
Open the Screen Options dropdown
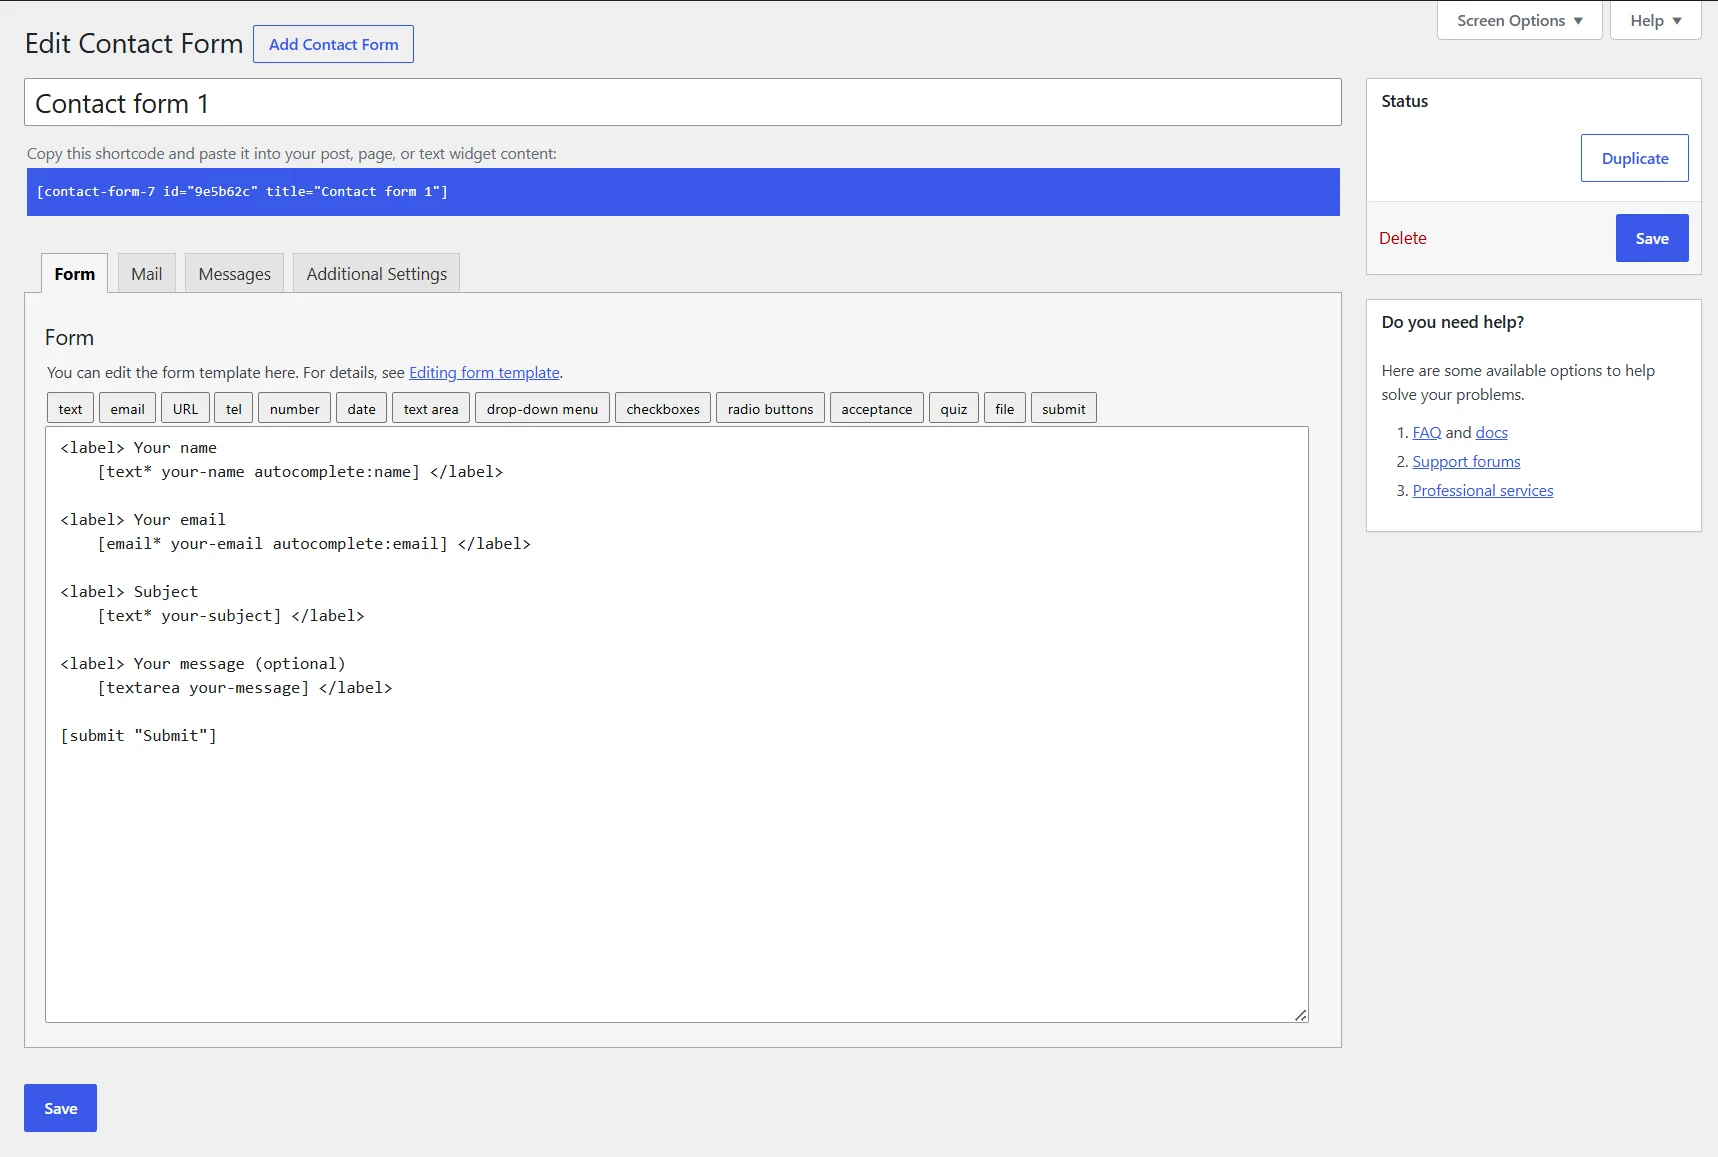click(x=1519, y=20)
